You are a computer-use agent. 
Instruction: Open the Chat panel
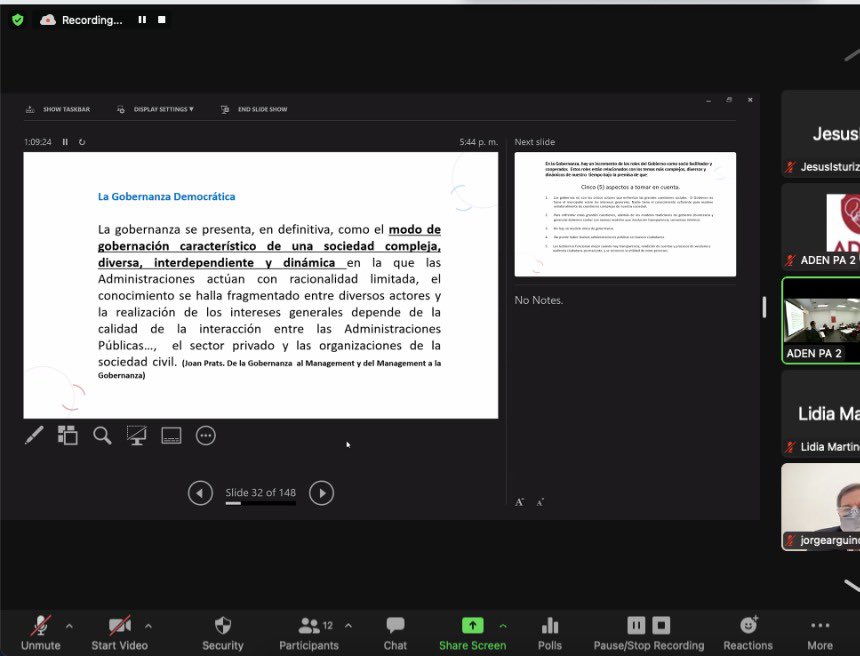tap(395, 633)
